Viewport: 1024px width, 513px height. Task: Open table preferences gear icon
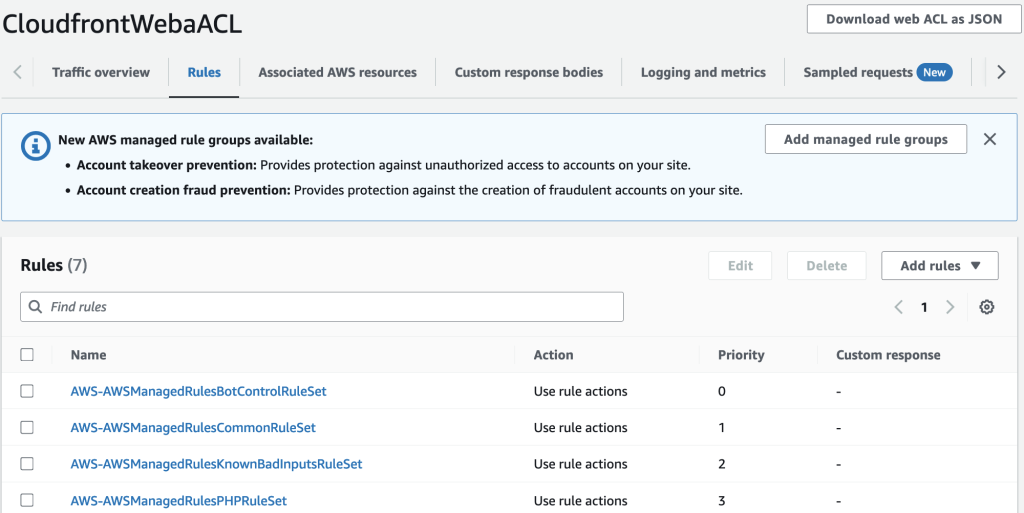coord(987,307)
